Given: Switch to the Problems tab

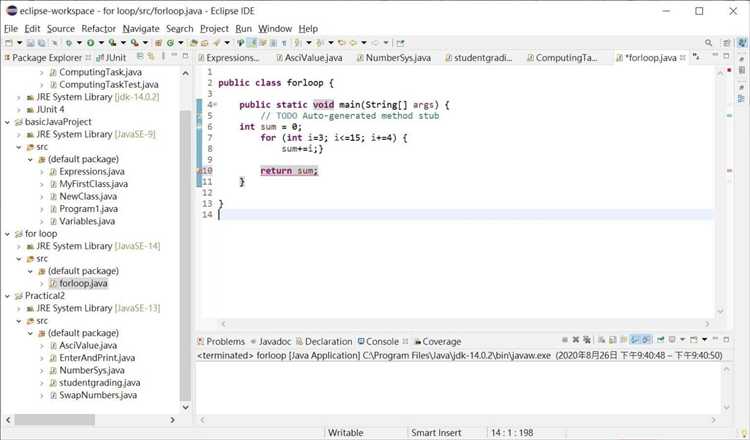Looking at the screenshot, I should click(x=225, y=341).
